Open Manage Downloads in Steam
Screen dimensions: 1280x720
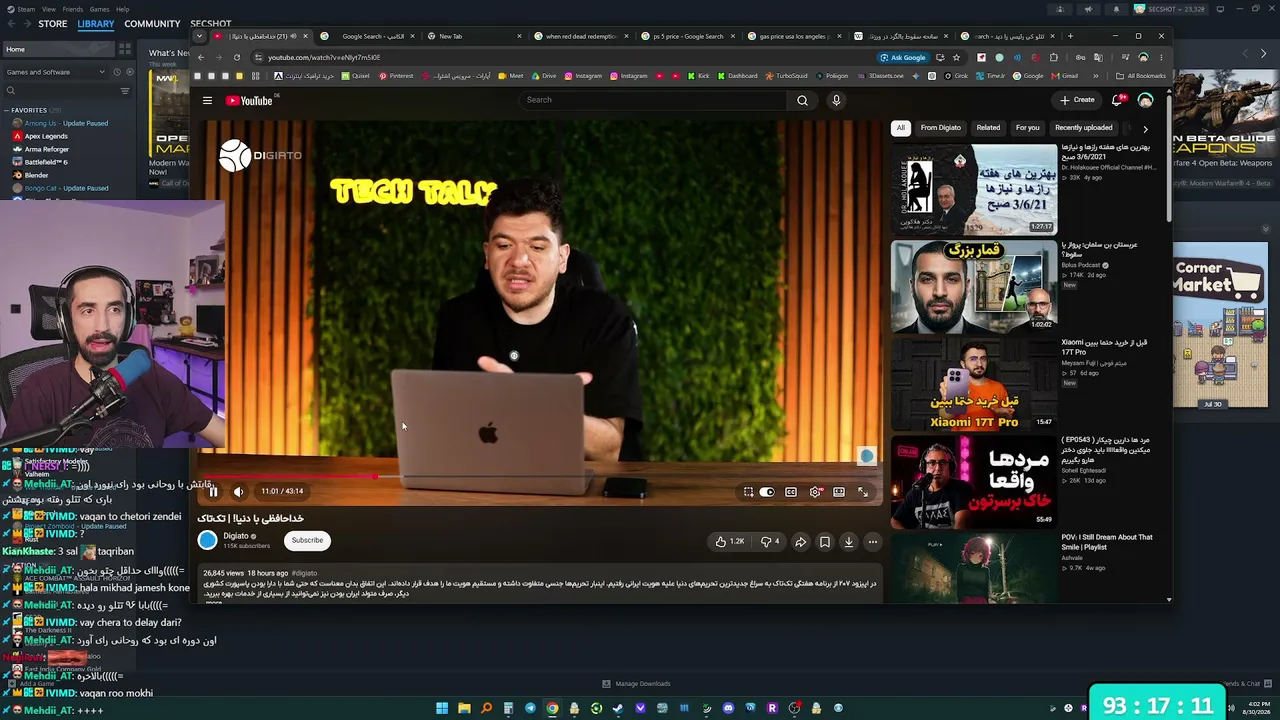point(636,684)
